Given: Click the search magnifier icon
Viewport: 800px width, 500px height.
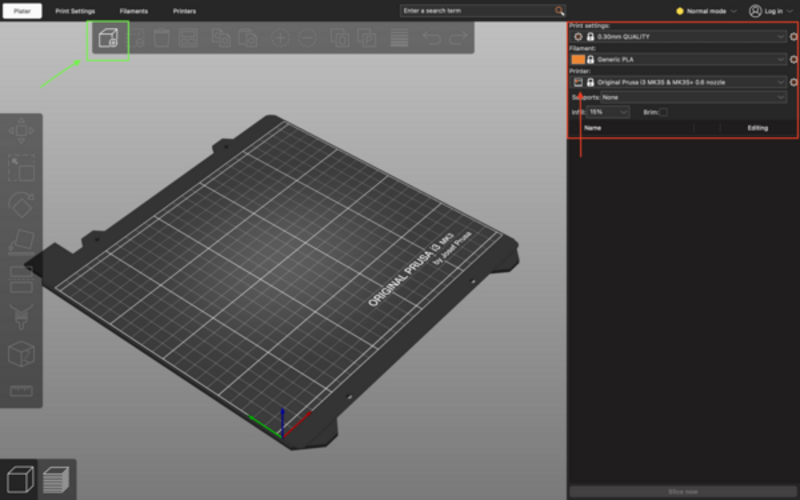Looking at the screenshot, I should tap(560, 11).
